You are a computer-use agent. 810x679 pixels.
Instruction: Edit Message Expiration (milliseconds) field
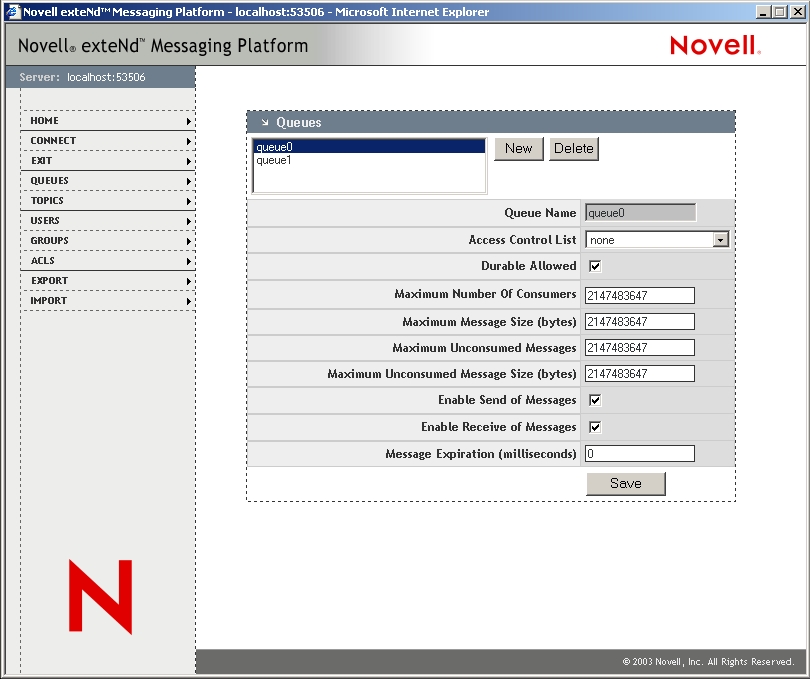[x=640, y=454]
